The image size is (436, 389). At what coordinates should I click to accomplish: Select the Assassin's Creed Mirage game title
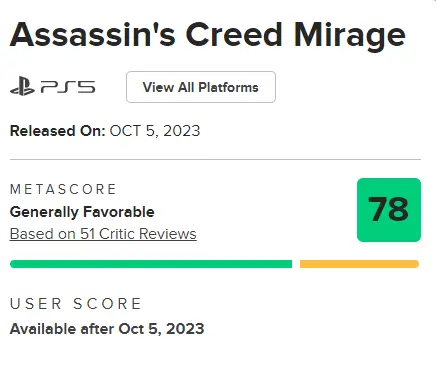tap(208, 36)
